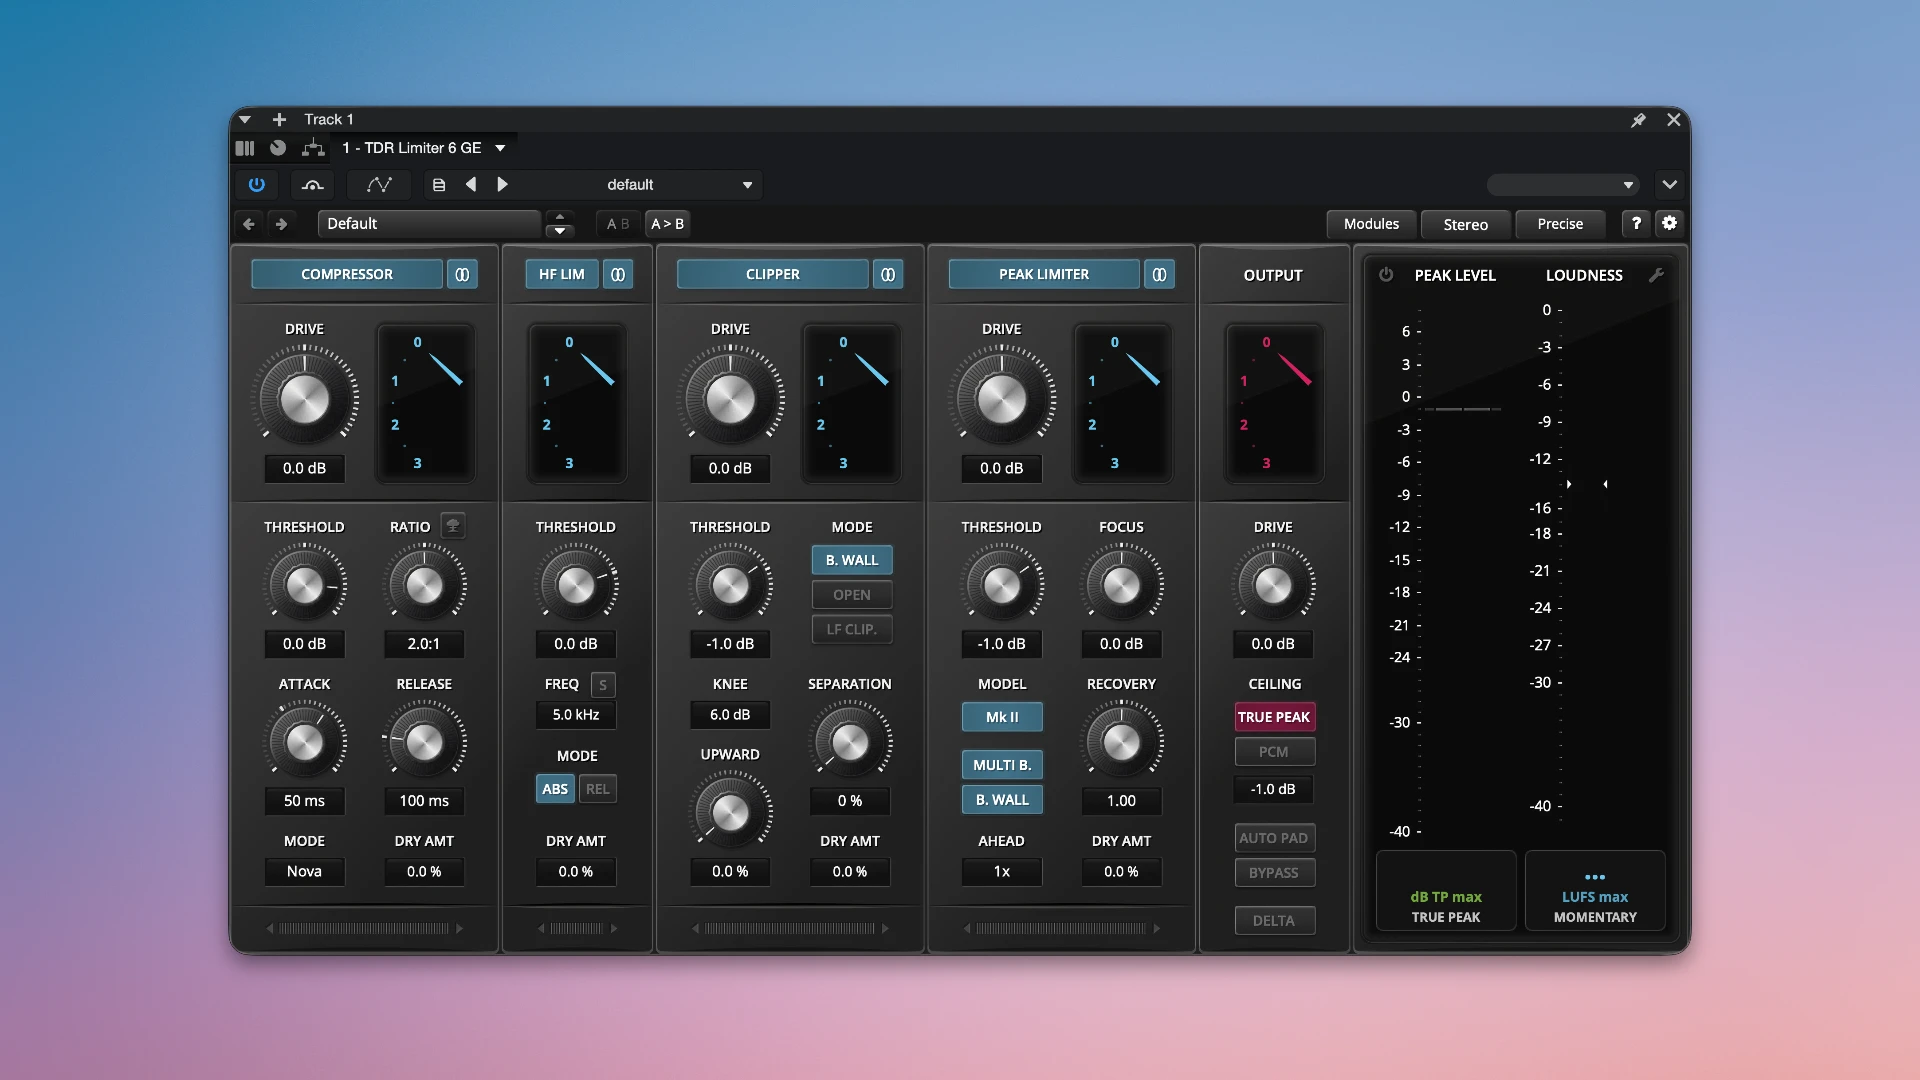Click the Default preset stepper arrows
Image resolution: width=1920 pixels, height=1080 pixels.
560,224
